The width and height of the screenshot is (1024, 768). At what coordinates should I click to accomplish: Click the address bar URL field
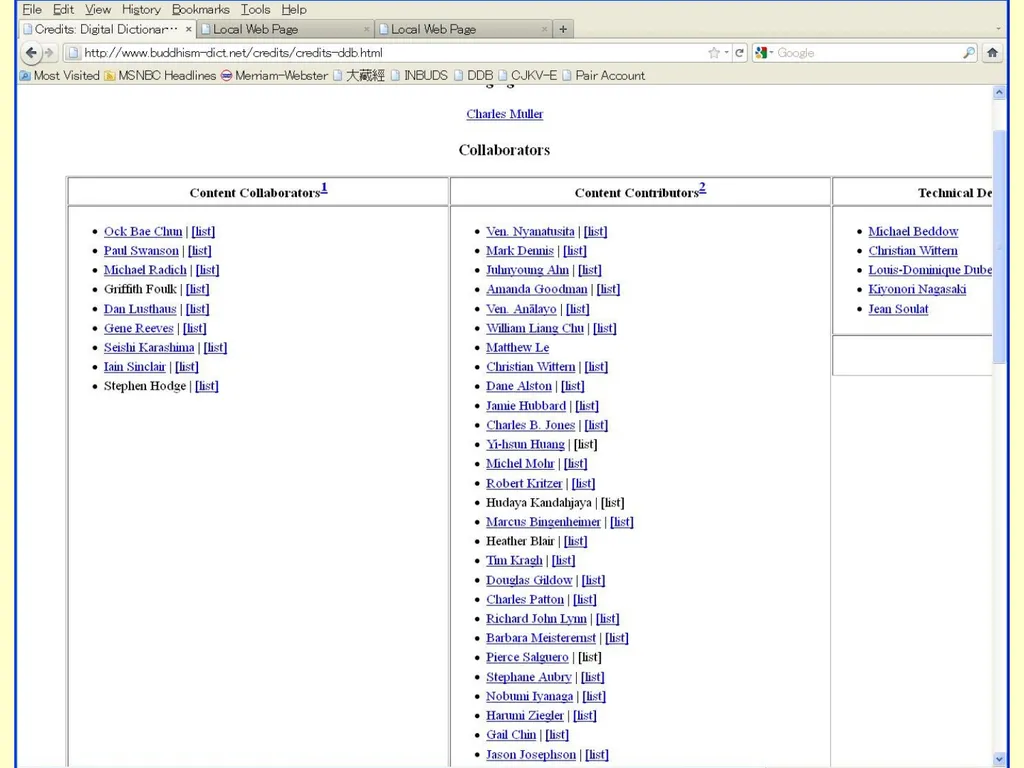click(394, 53)
